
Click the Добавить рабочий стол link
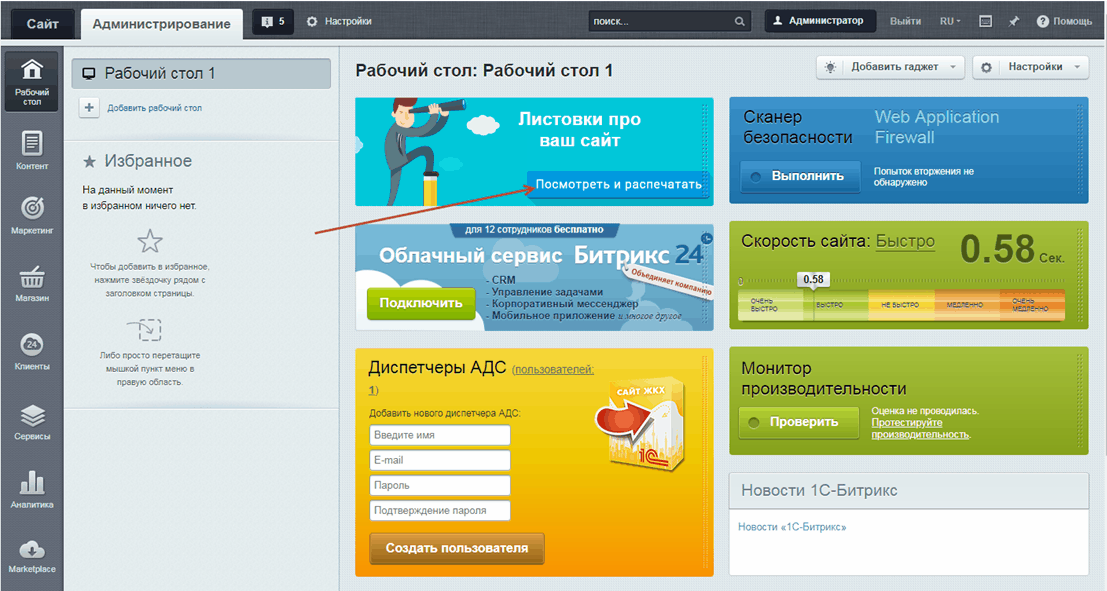point(155,108)
